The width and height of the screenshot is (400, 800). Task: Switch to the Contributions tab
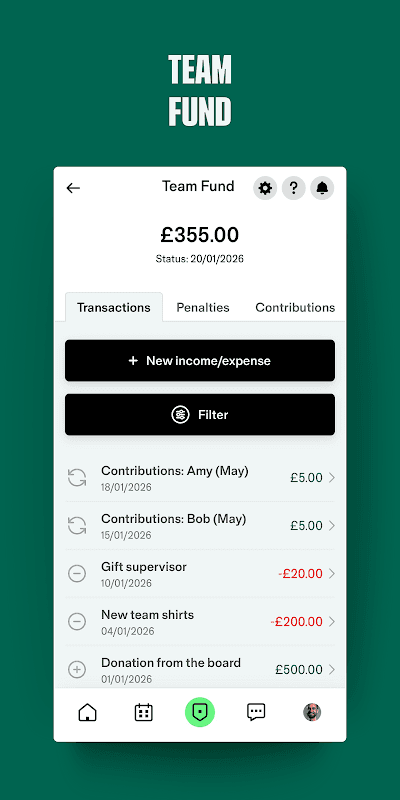coord(295,308)
